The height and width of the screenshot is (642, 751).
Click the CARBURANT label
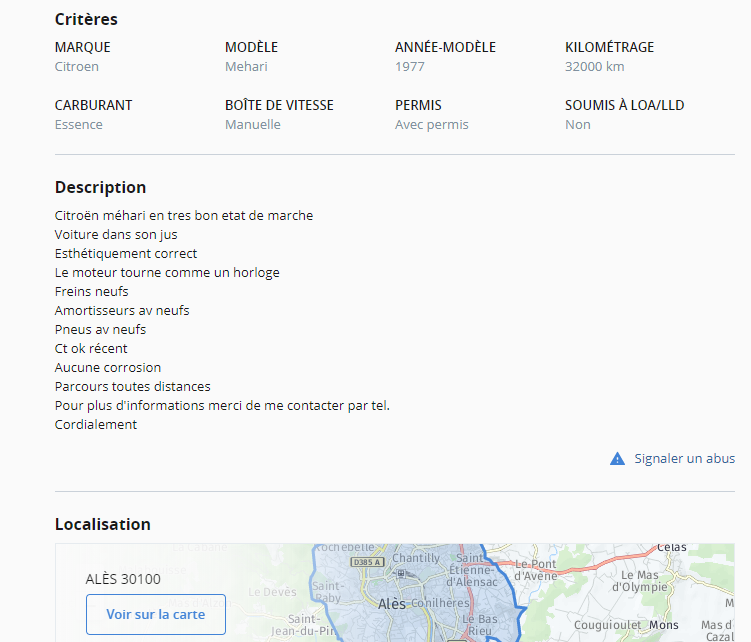(x=93, y=105)
